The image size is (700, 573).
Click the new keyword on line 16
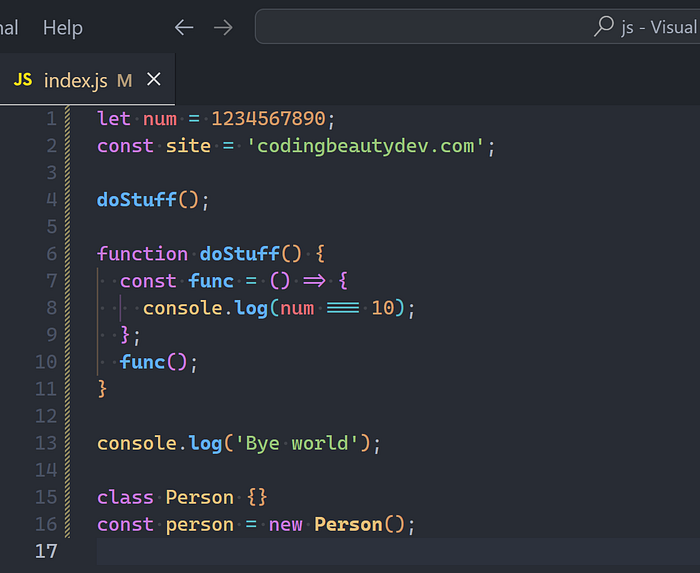click(286, 525)
